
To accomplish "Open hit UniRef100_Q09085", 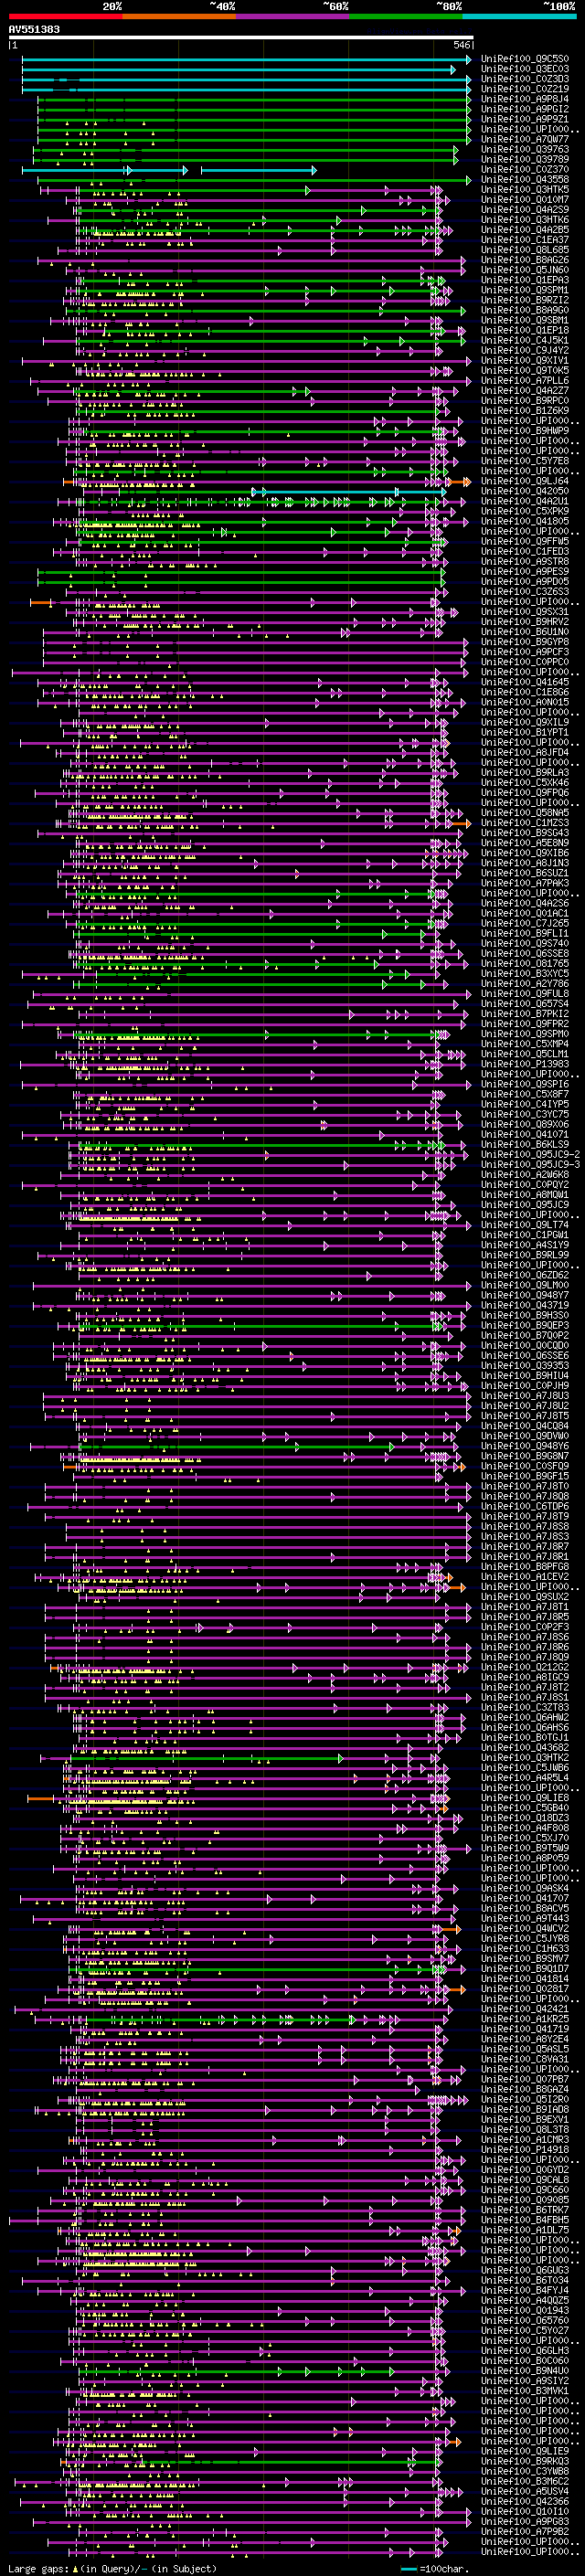I will tap(524, 2199).
